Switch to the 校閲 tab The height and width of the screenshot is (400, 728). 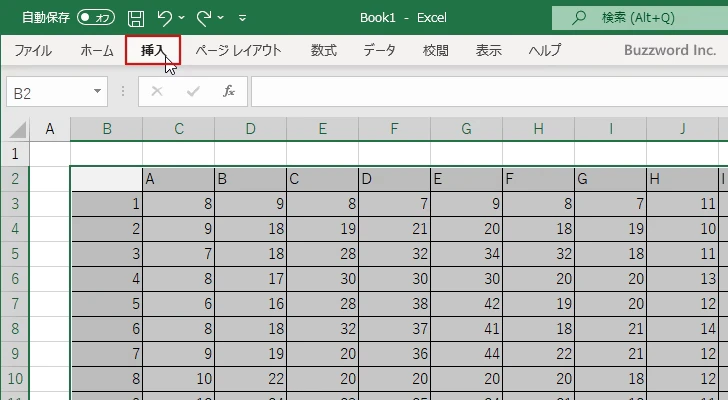[x=436, y=50]
